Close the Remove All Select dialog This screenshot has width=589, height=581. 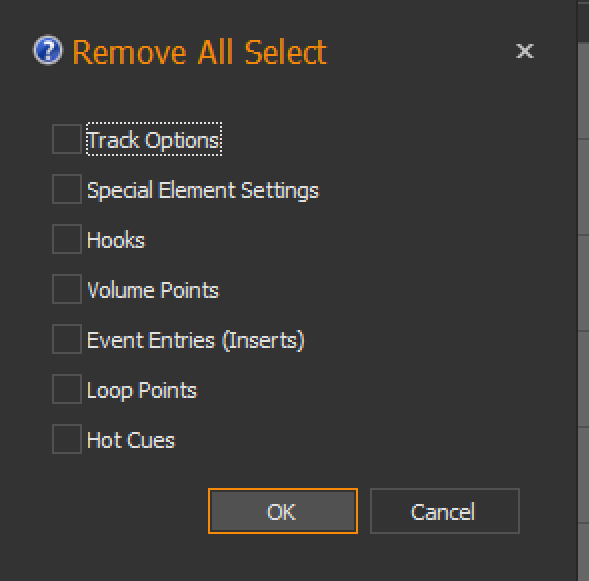click(x=524, y=51)
